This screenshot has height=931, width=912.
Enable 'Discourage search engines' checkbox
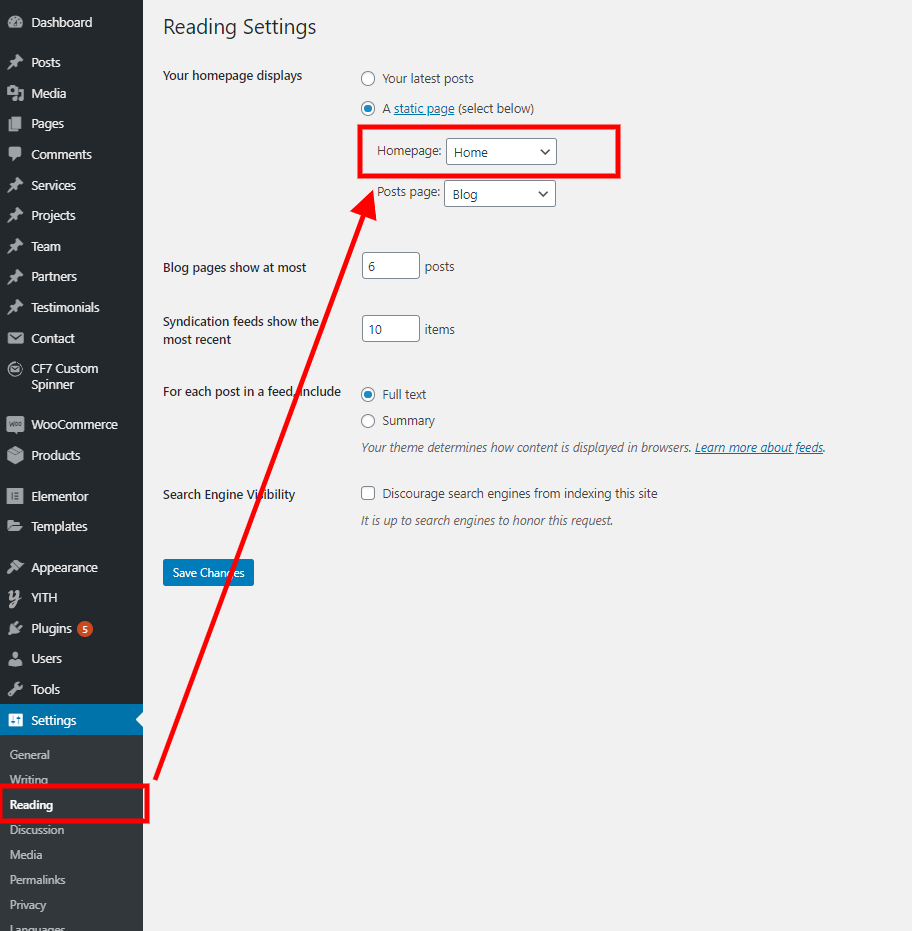click(368, 493)
